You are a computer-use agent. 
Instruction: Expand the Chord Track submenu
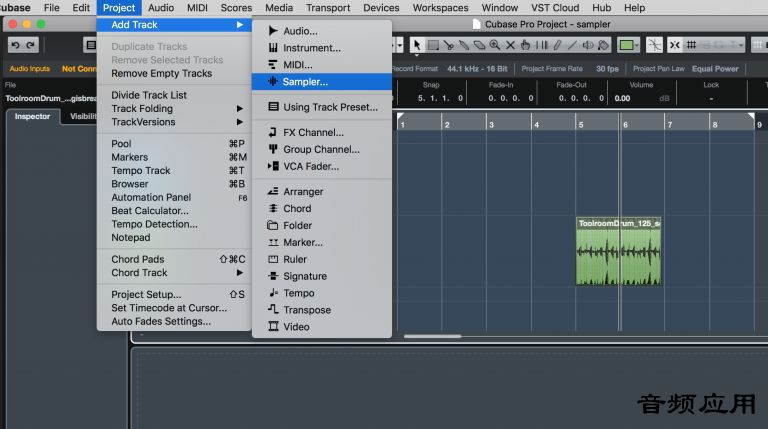240,273
